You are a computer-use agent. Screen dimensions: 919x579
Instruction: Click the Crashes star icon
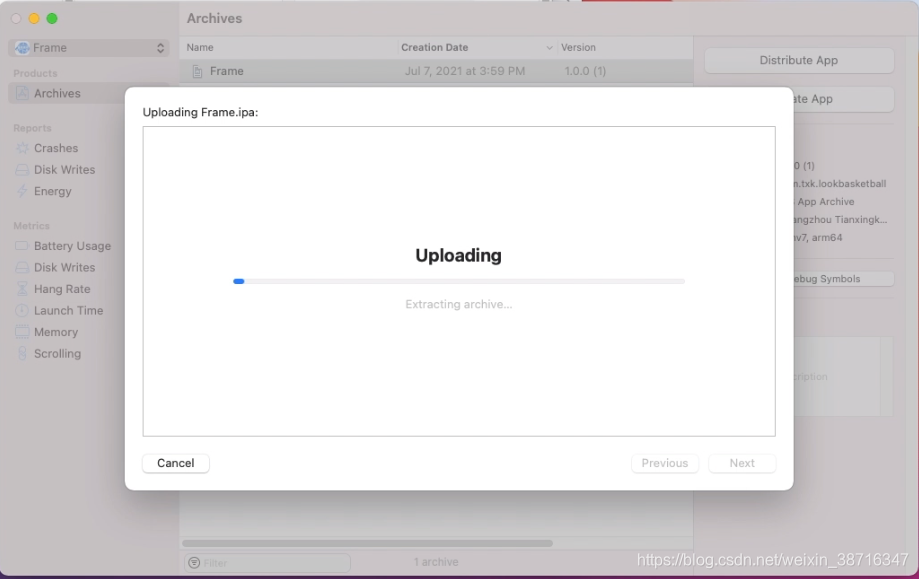(22, 148)
